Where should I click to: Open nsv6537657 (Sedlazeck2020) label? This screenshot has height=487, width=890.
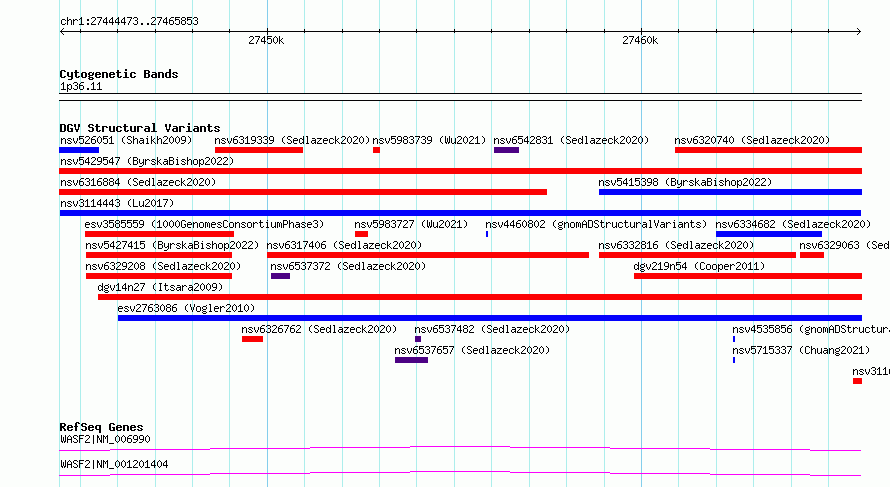click(472, 350)
